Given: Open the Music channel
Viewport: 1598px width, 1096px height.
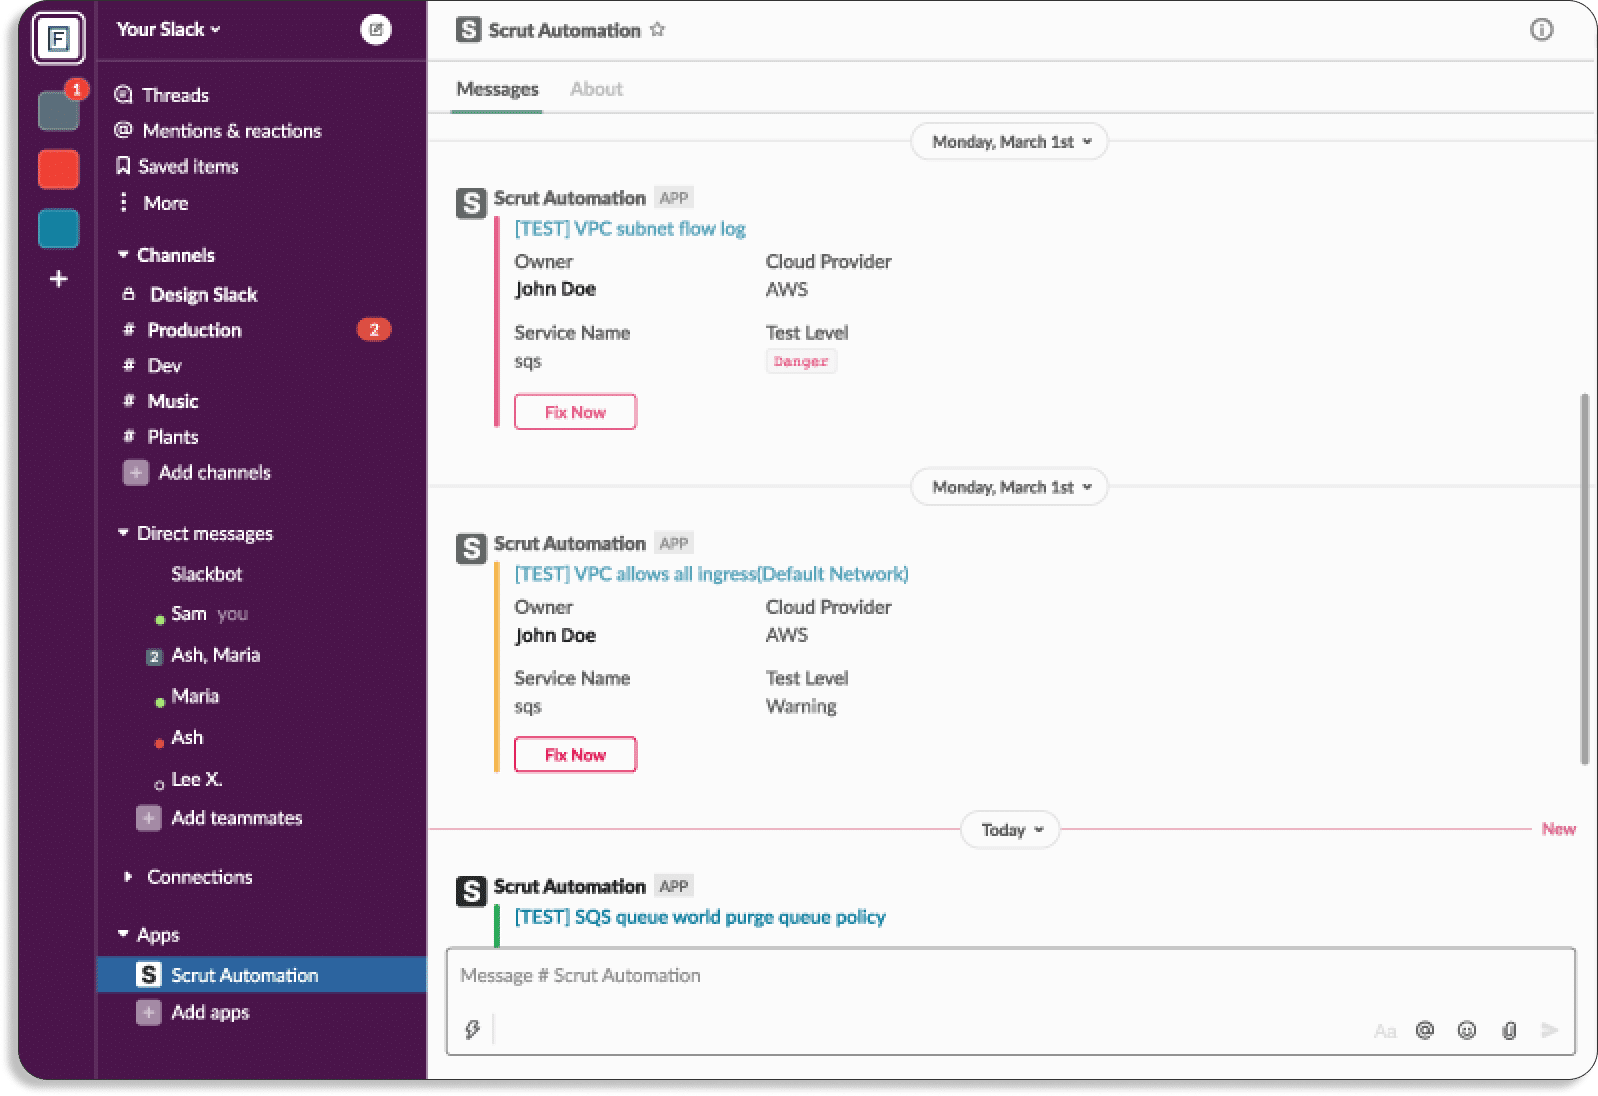Looking at the screenshot, I should [160, 401].
